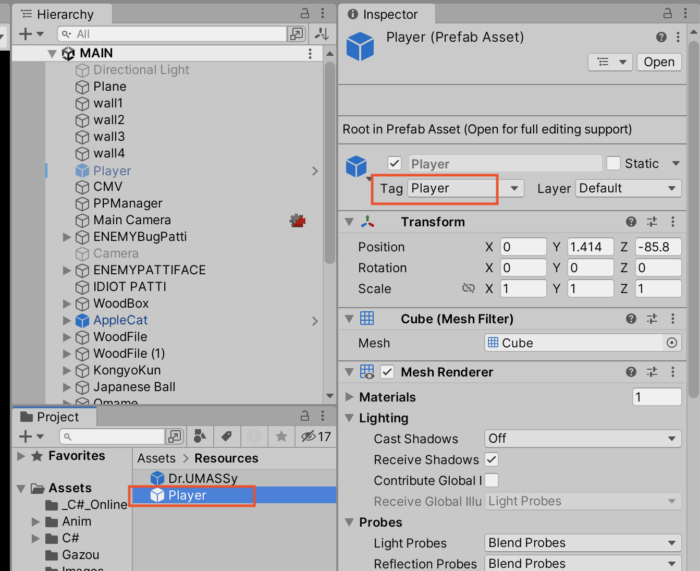Open the prefab list view dropdown button
Screen dimensions: 700x571
610,62
